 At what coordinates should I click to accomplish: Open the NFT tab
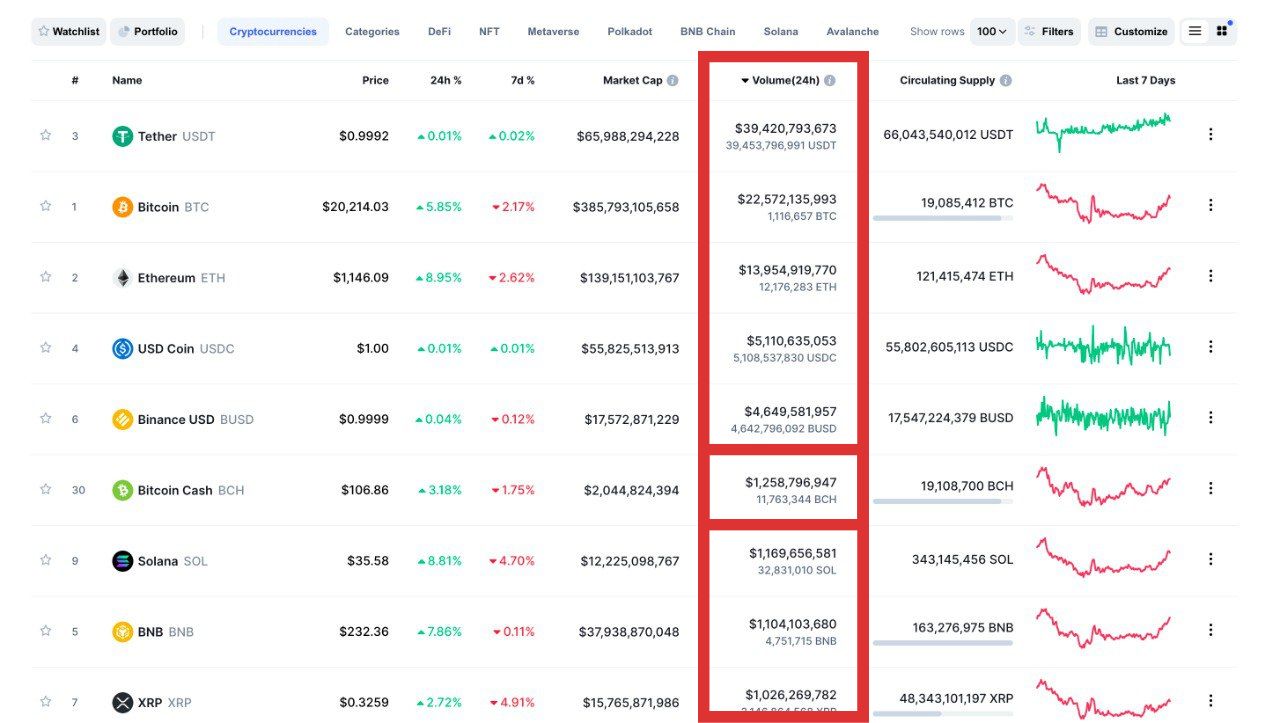pyautogui.click(x=489, y=31)
